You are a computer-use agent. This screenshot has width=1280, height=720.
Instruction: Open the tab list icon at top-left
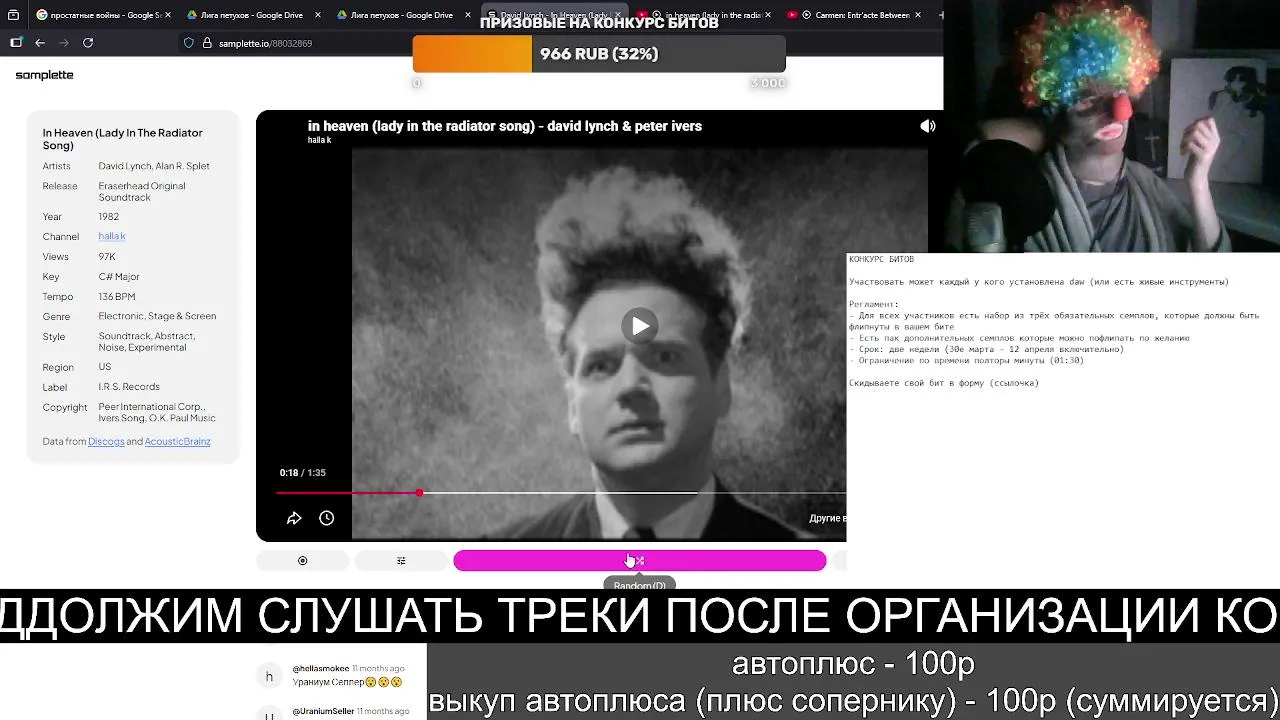coord(13,15)
